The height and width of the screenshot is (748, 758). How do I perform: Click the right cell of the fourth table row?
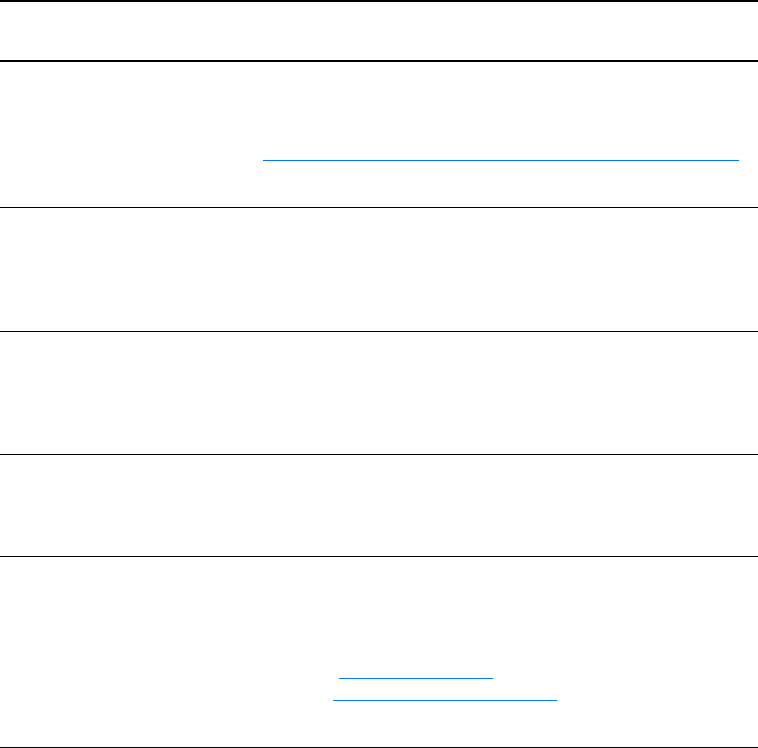click(x=500, y=506)
